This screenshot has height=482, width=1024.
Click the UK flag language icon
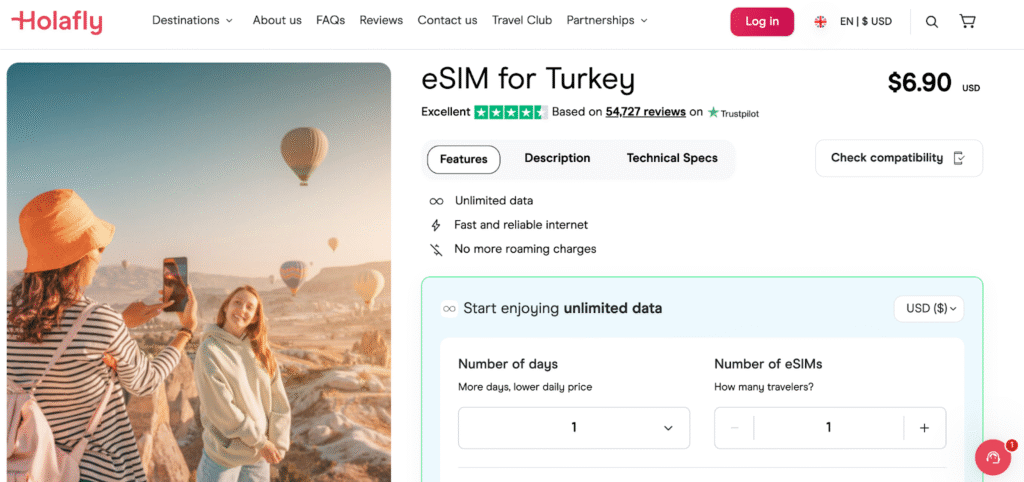(x=820, y=21)
